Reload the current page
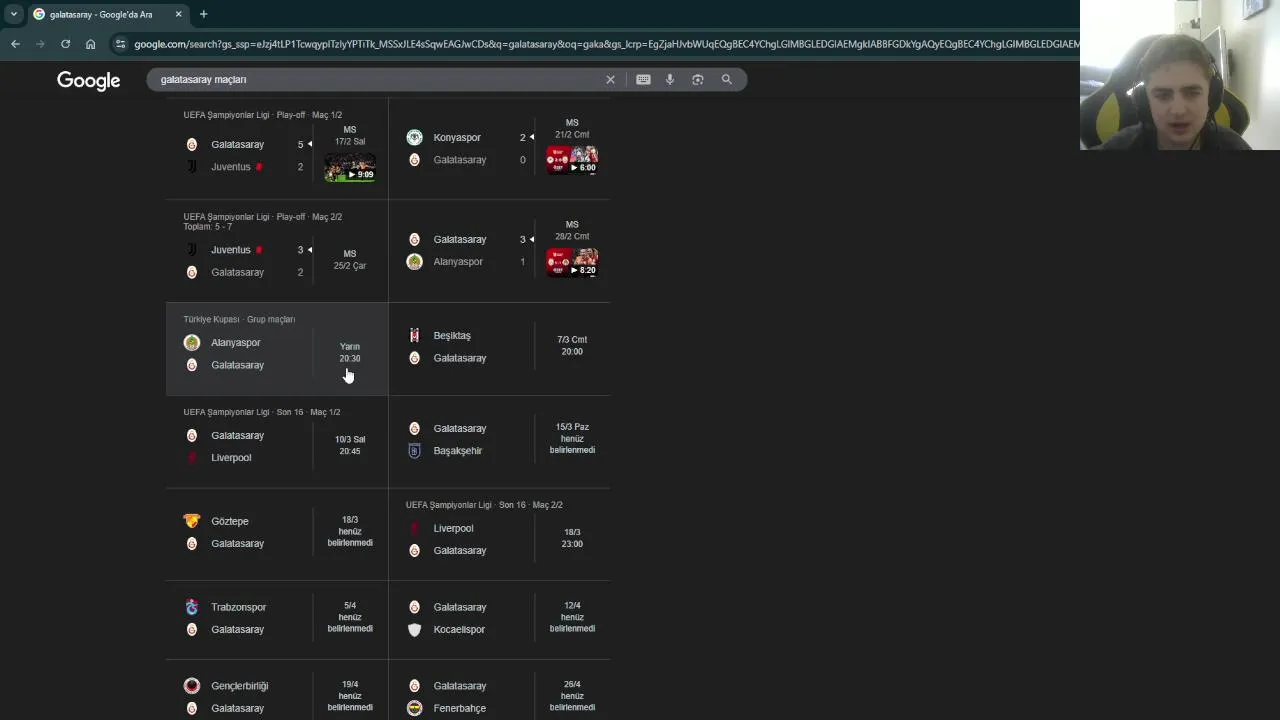The width and height of the screenshot is (1280, 720). [x=65, y=44]
